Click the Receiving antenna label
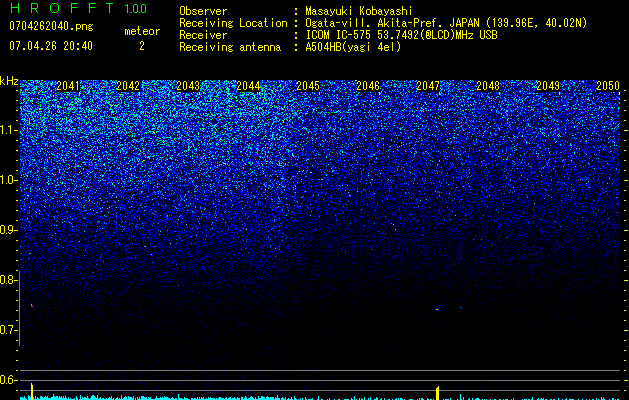629x400 pixels. pyautogui.click(x=230, y=47)
